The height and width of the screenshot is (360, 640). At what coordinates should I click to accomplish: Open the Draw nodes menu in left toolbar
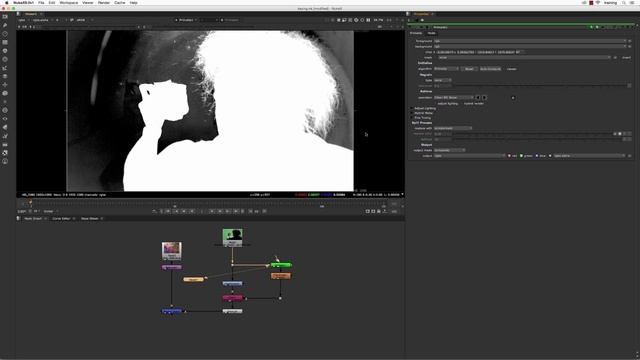click(x=5, y=25)
